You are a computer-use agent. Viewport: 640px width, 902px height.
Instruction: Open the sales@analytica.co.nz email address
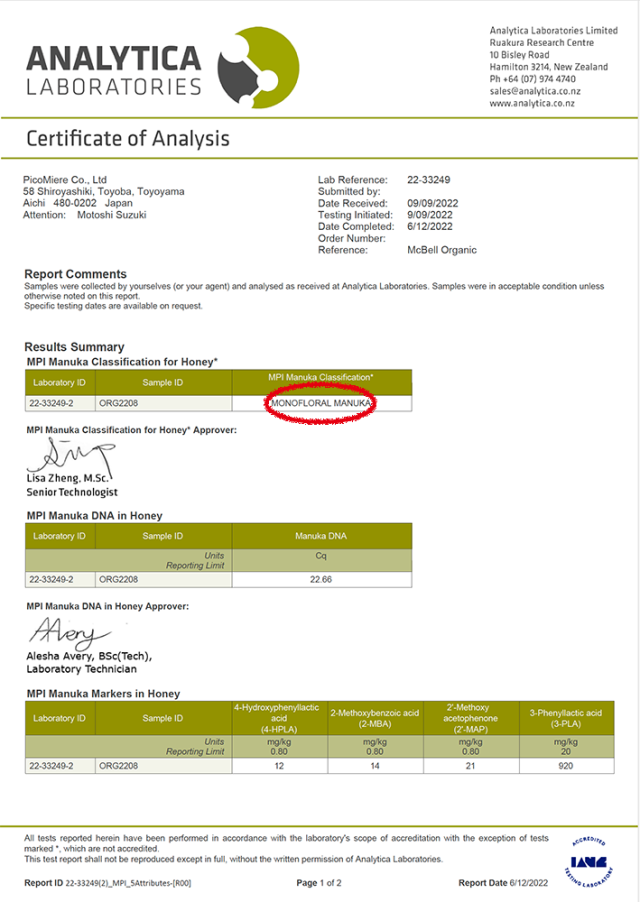coord(535,91)
